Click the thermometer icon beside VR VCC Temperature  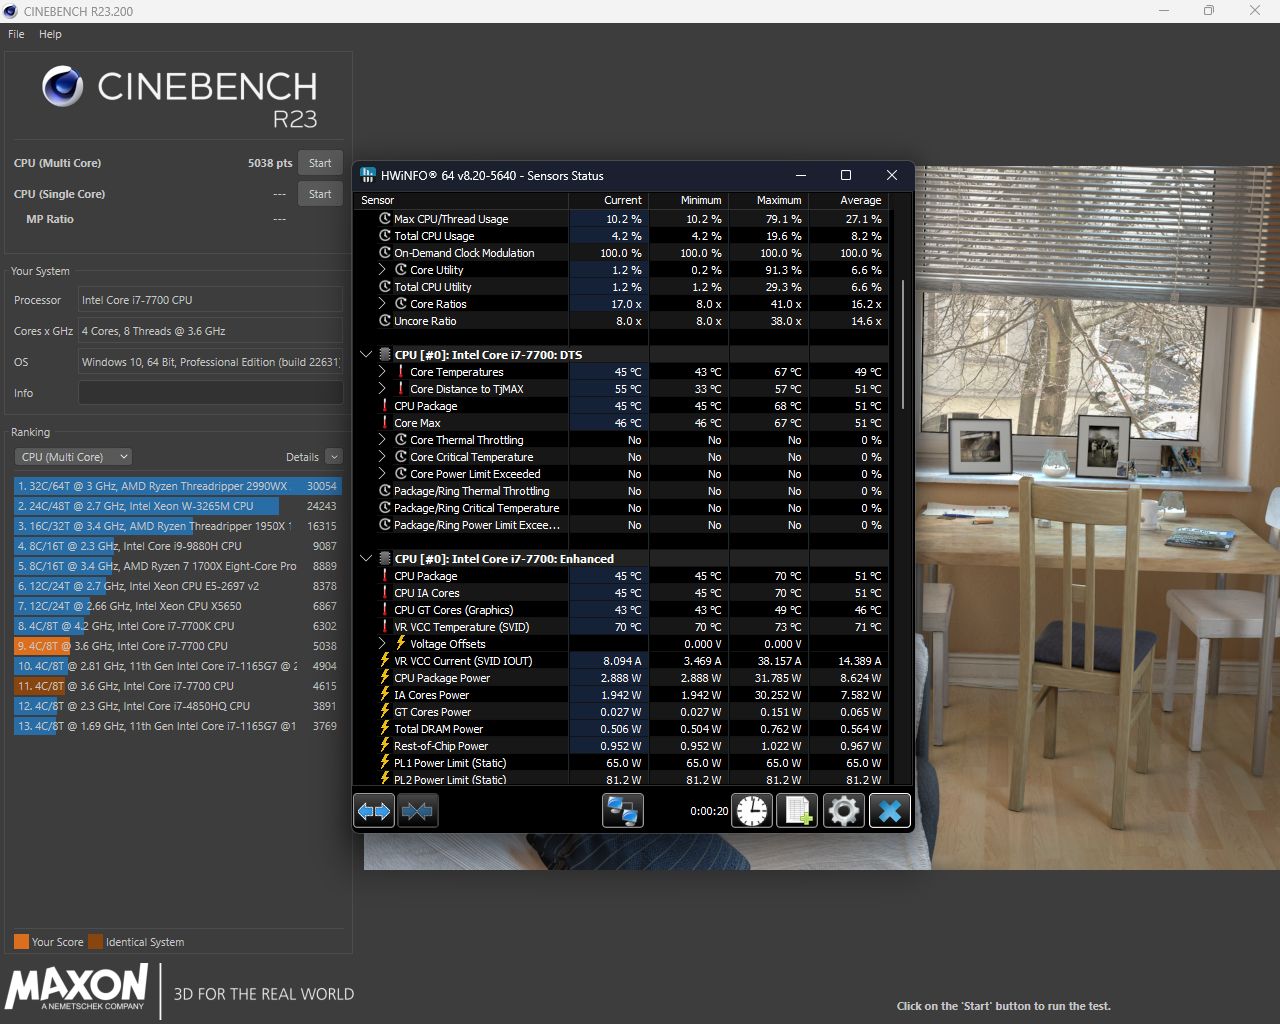385,627
